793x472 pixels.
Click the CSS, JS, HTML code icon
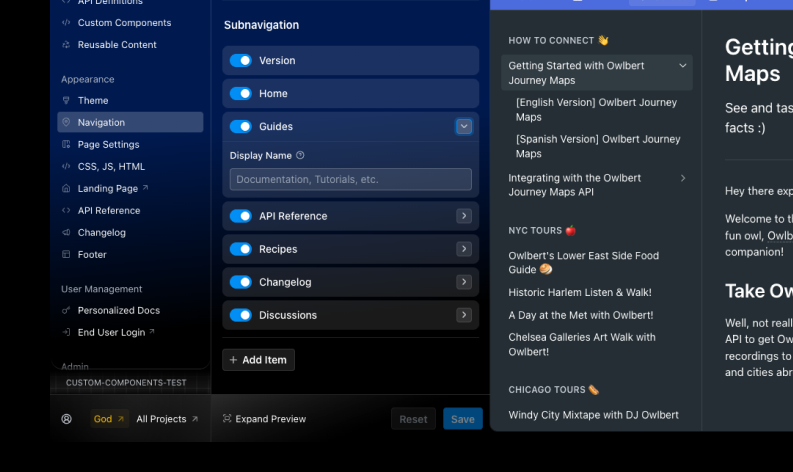tap(66, 166)
